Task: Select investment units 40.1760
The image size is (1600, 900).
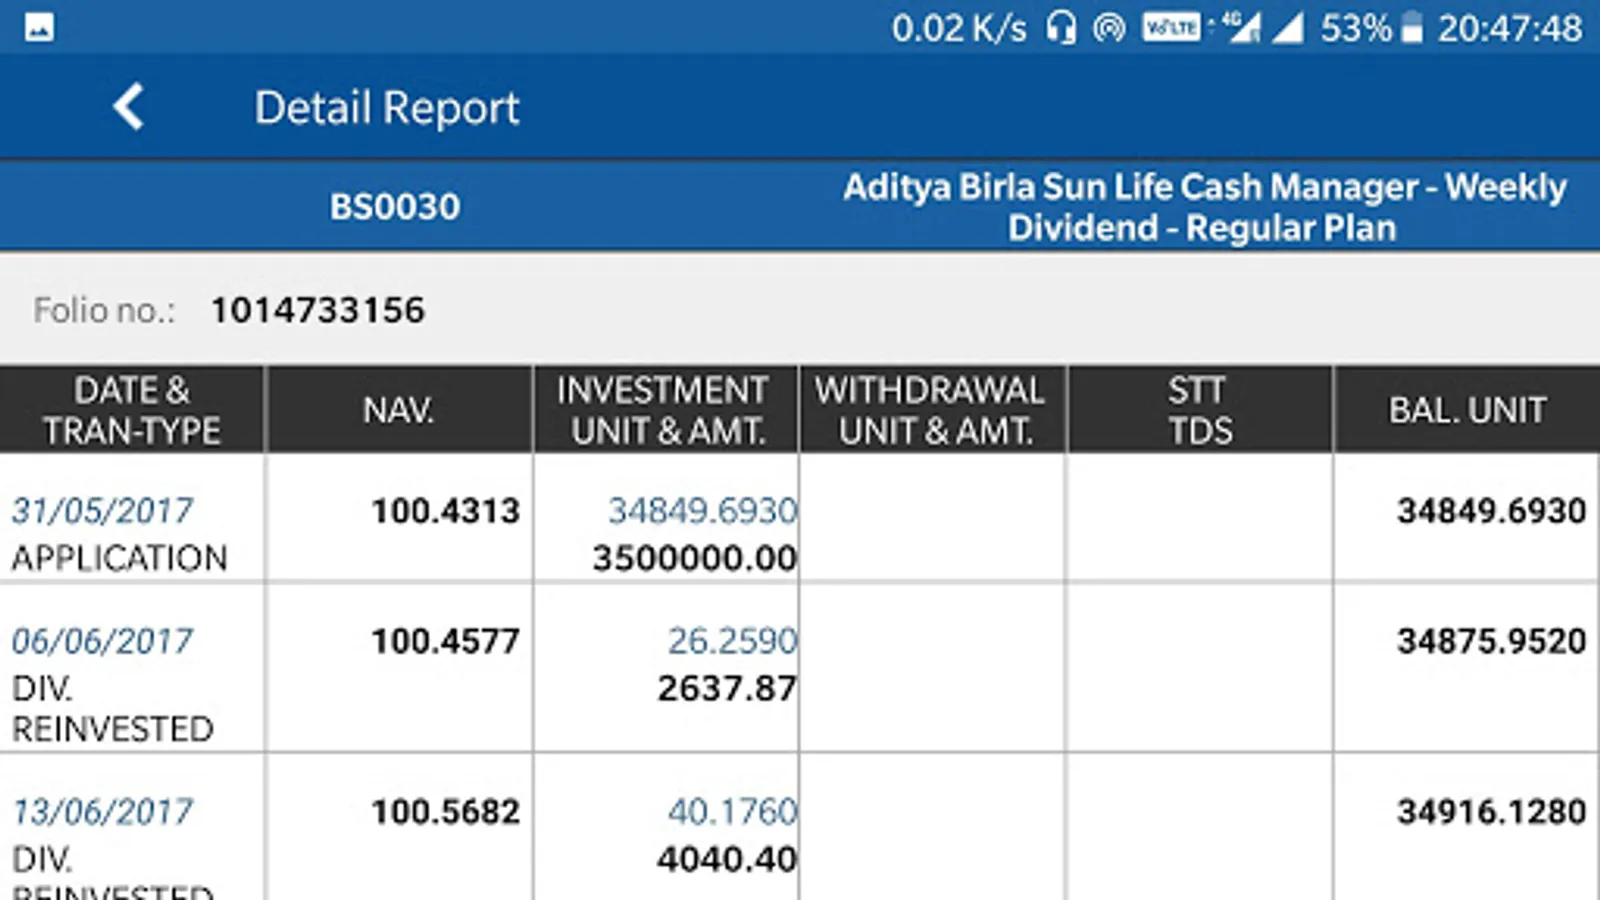Action: pos(733,812)
